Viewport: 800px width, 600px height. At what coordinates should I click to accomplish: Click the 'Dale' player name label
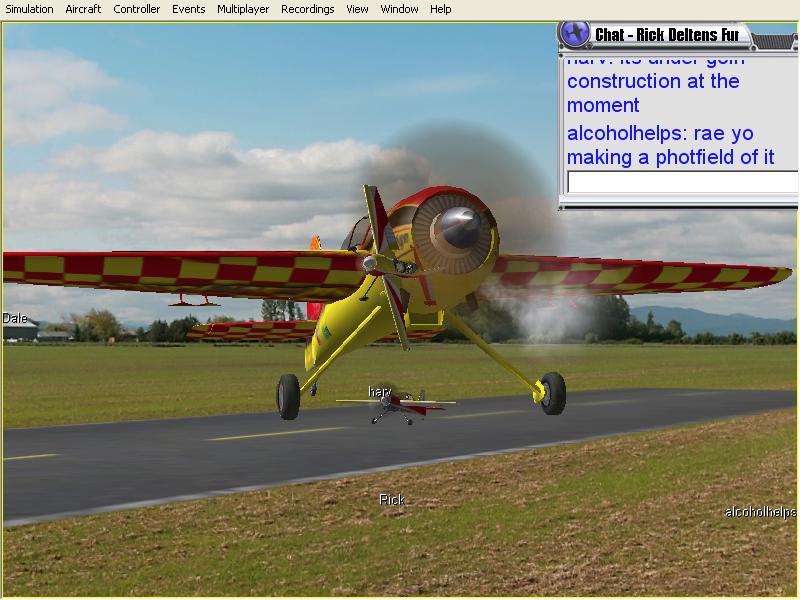15,318
